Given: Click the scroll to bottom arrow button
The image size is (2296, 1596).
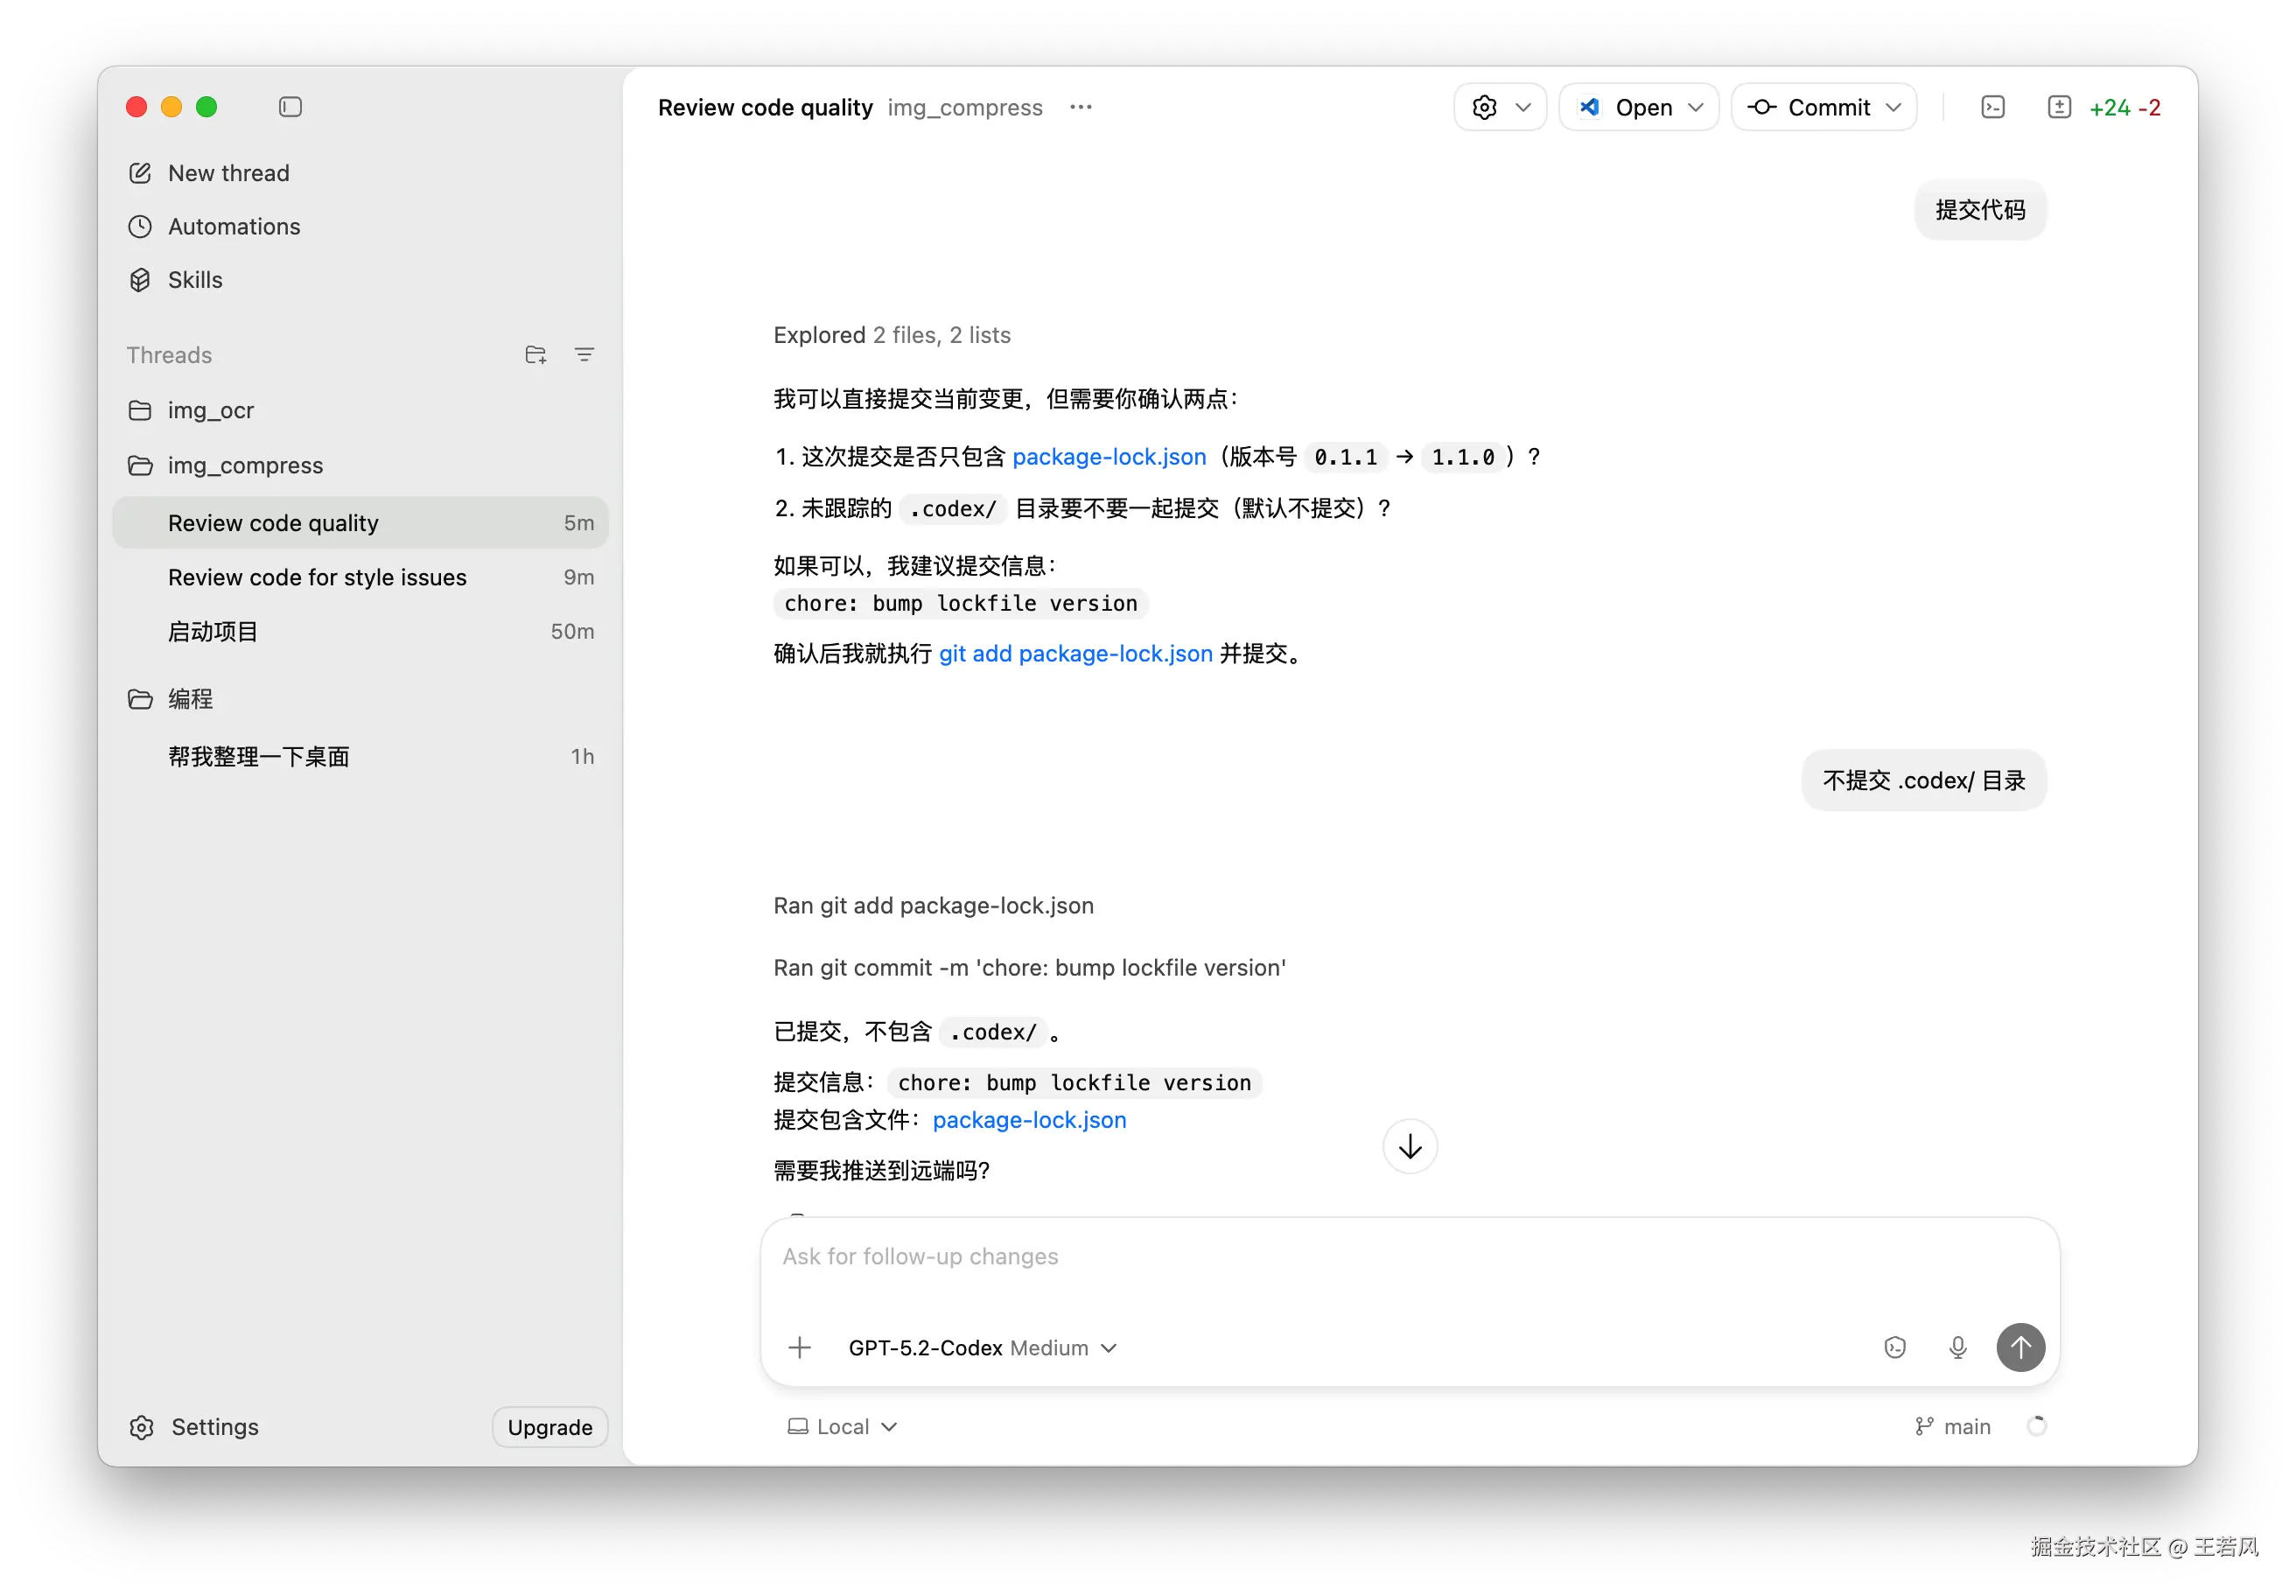Looking at the screenshot, I should tap(1409, 1146).
